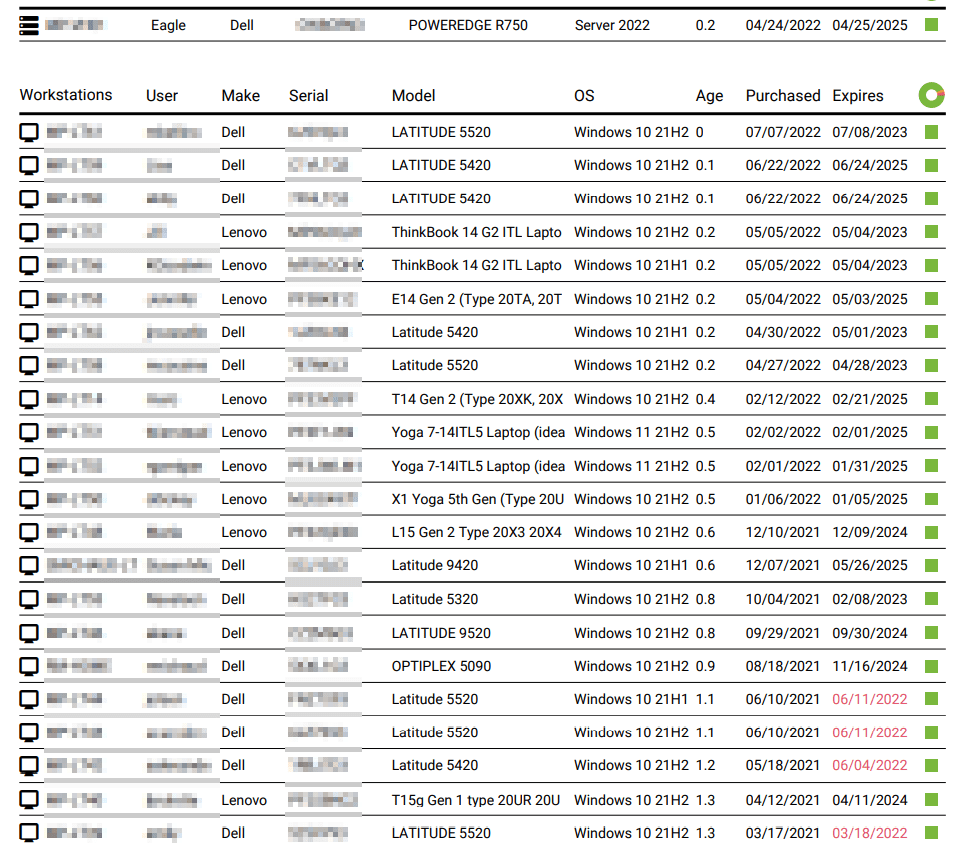Click the POWEREDGE R750 model cell
This screenshot has width=961, height=843.
tap(468, 25)
